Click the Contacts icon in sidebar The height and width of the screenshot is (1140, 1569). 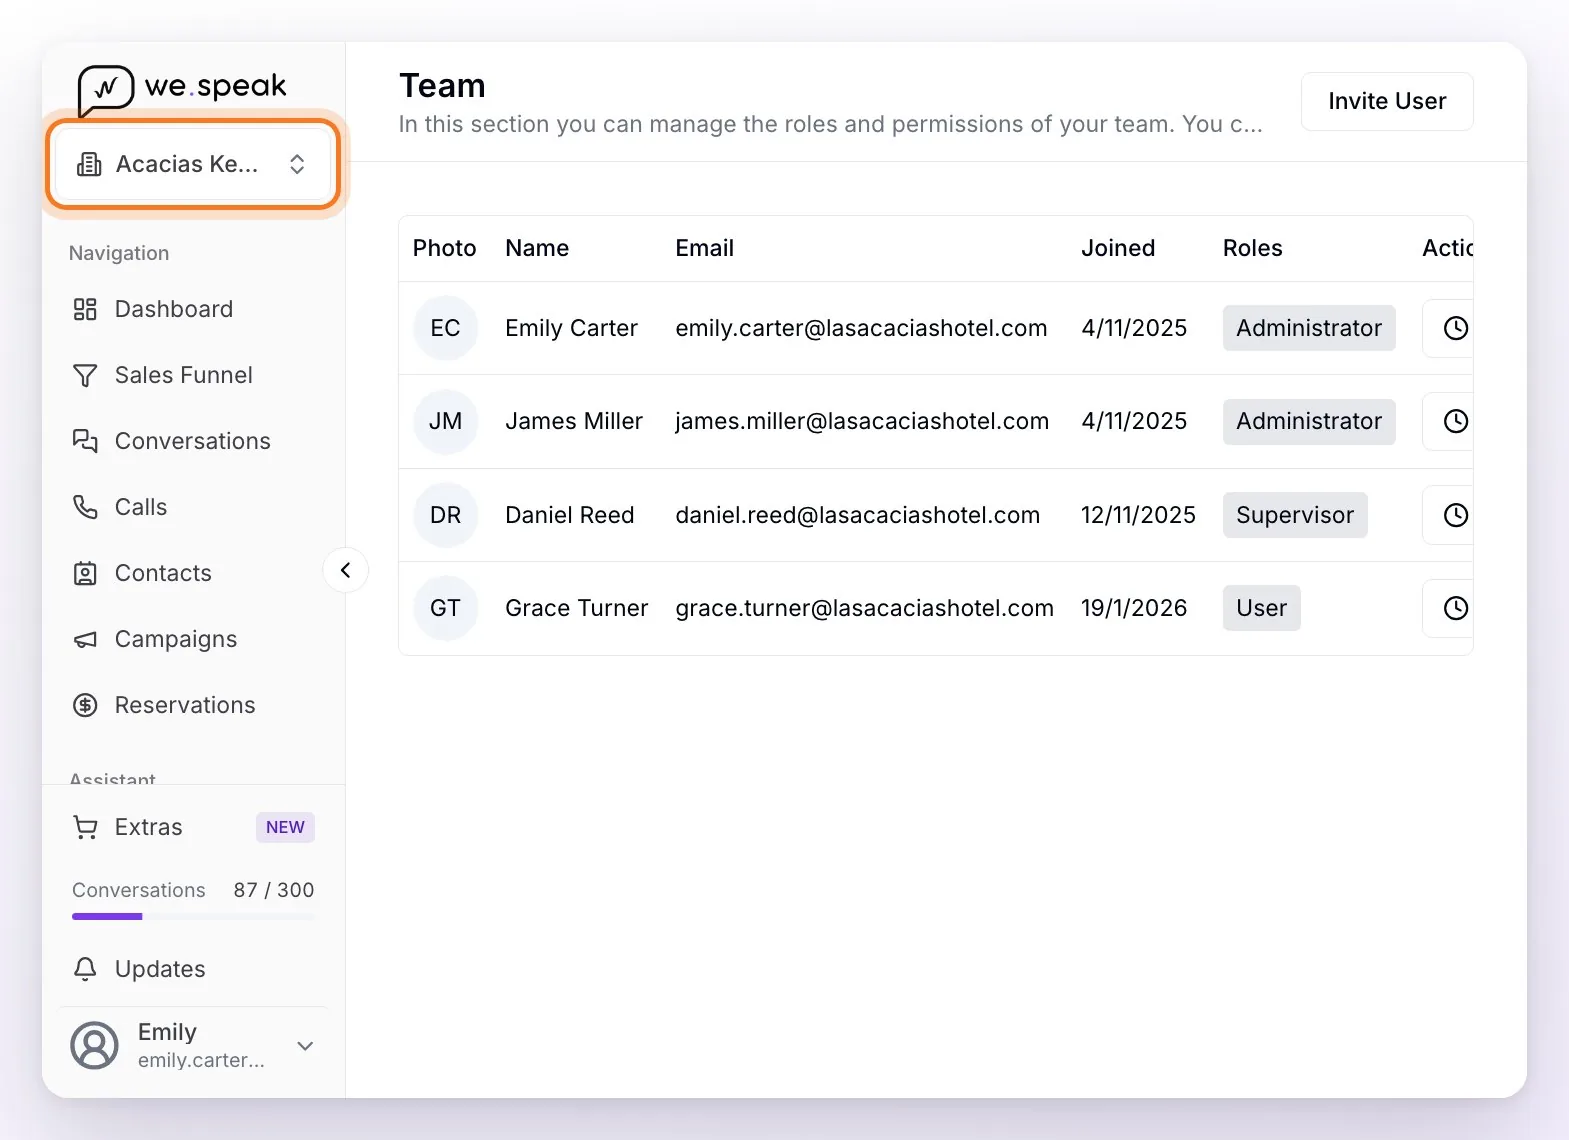tap(85, 573)
